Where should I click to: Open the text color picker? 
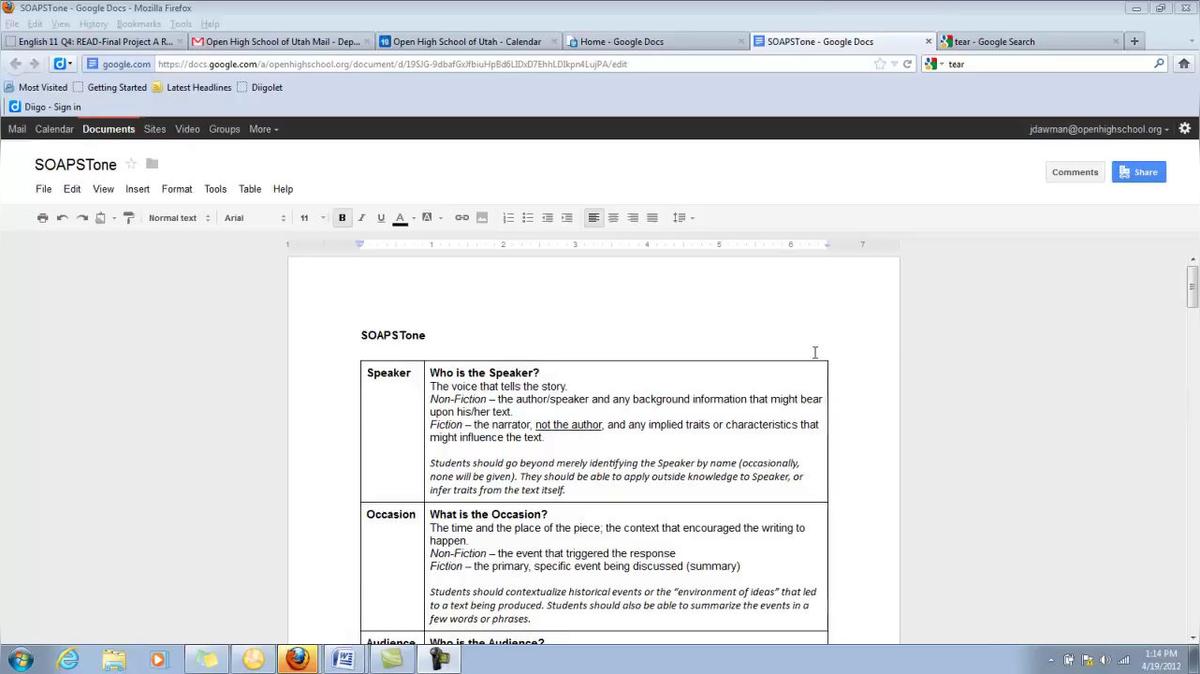click(x=400, y=218)
